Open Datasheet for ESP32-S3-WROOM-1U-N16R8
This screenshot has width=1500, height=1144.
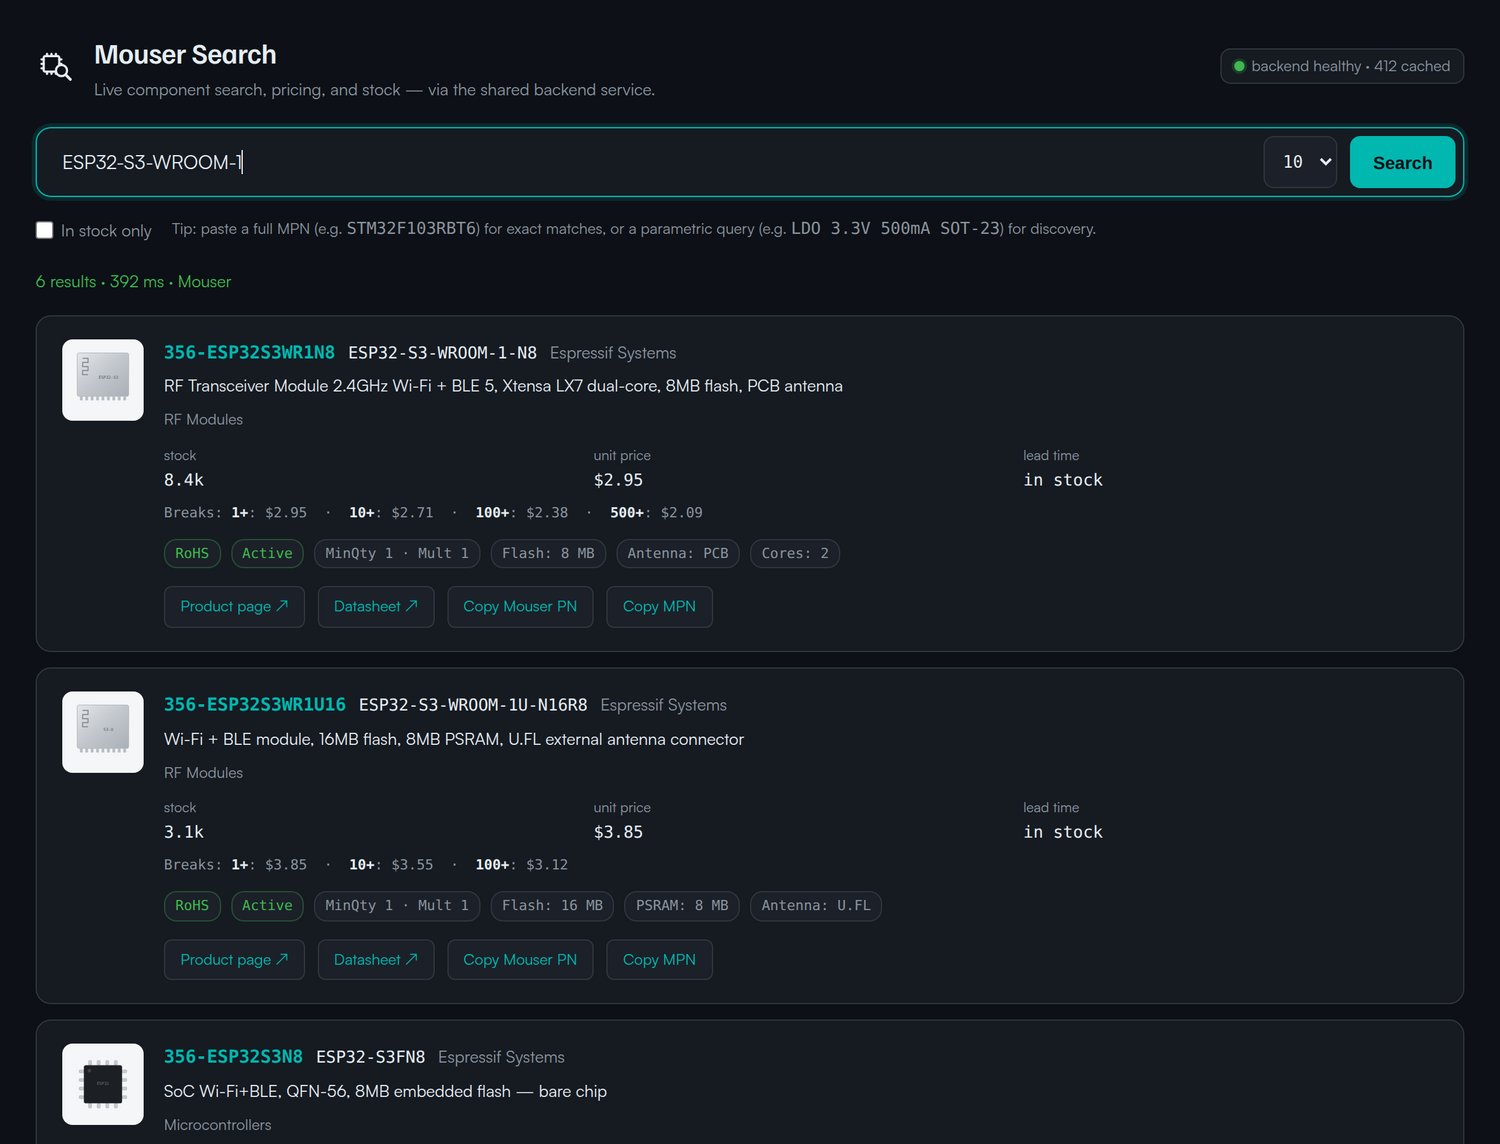click(x=376, y=960)
